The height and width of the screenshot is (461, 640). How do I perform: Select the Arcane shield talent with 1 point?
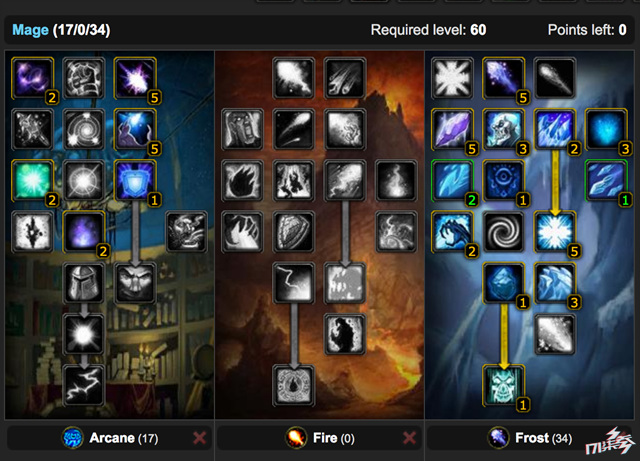(135, 180)
